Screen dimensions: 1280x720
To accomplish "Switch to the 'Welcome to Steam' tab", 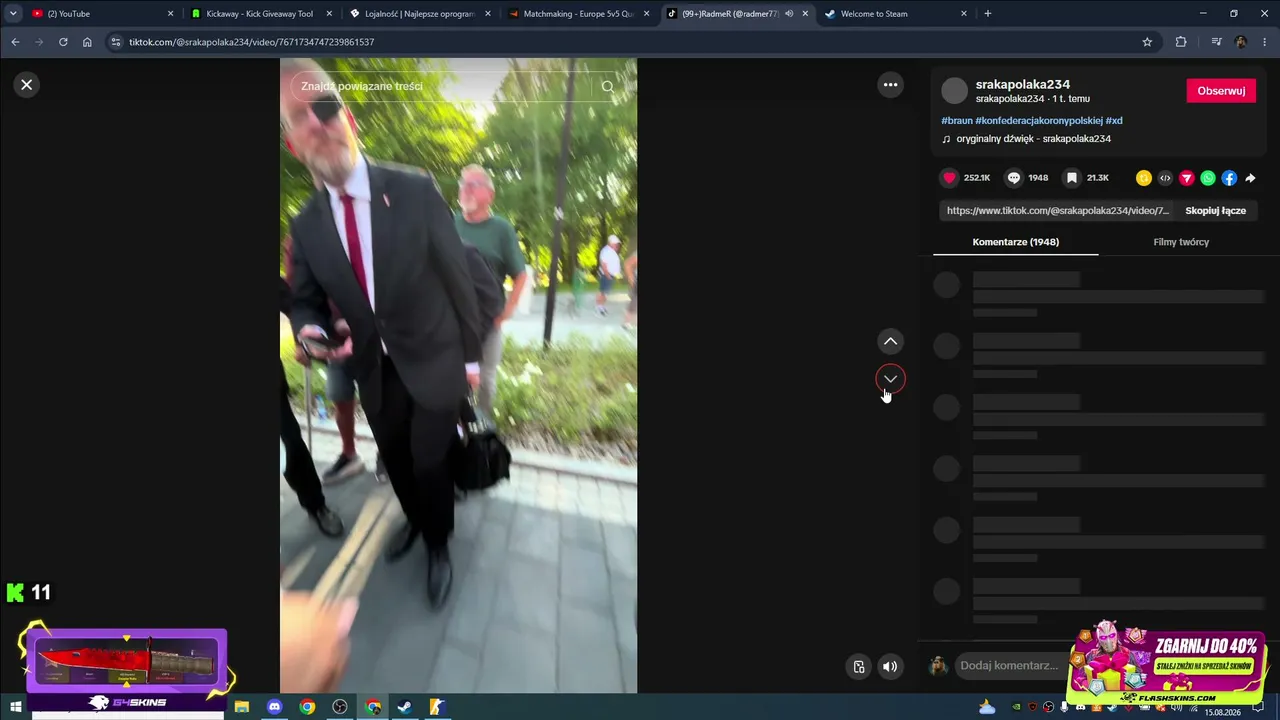I will [x=895, y=14].
